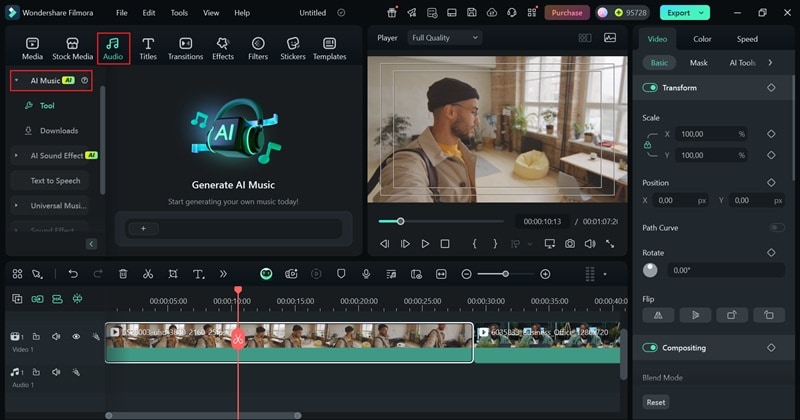Select the crop tool in timeline toolbar
This screenshot has height=420, width=800.
(x=173, y=274)
